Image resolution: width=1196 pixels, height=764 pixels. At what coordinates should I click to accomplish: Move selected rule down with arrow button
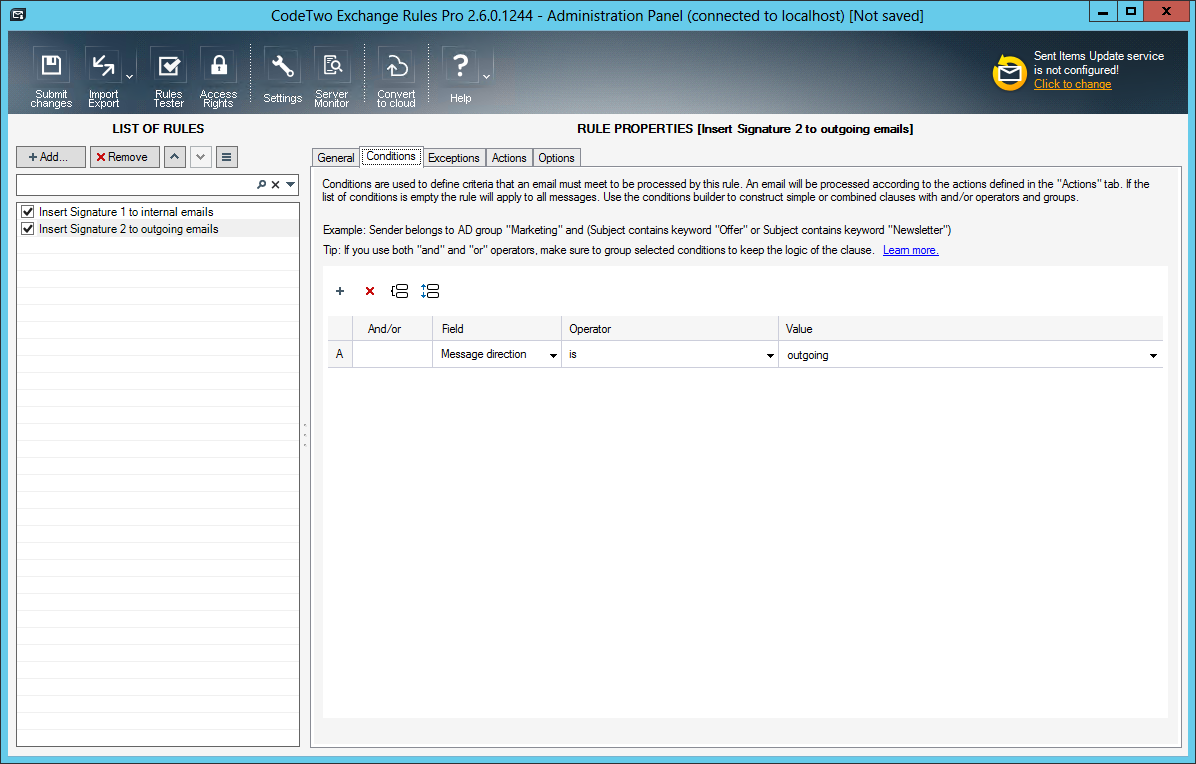[x=201, y=157]
